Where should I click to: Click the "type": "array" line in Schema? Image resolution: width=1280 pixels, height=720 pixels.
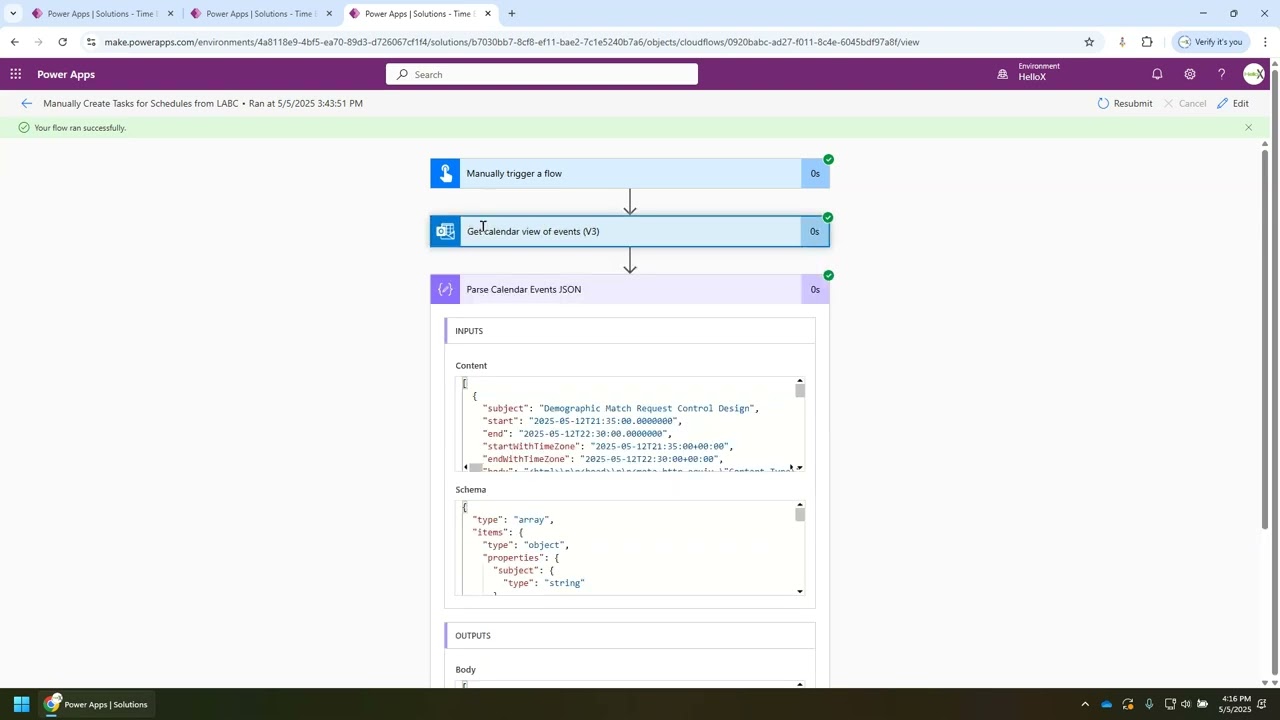pyautogui.click(x=512, y=519)
